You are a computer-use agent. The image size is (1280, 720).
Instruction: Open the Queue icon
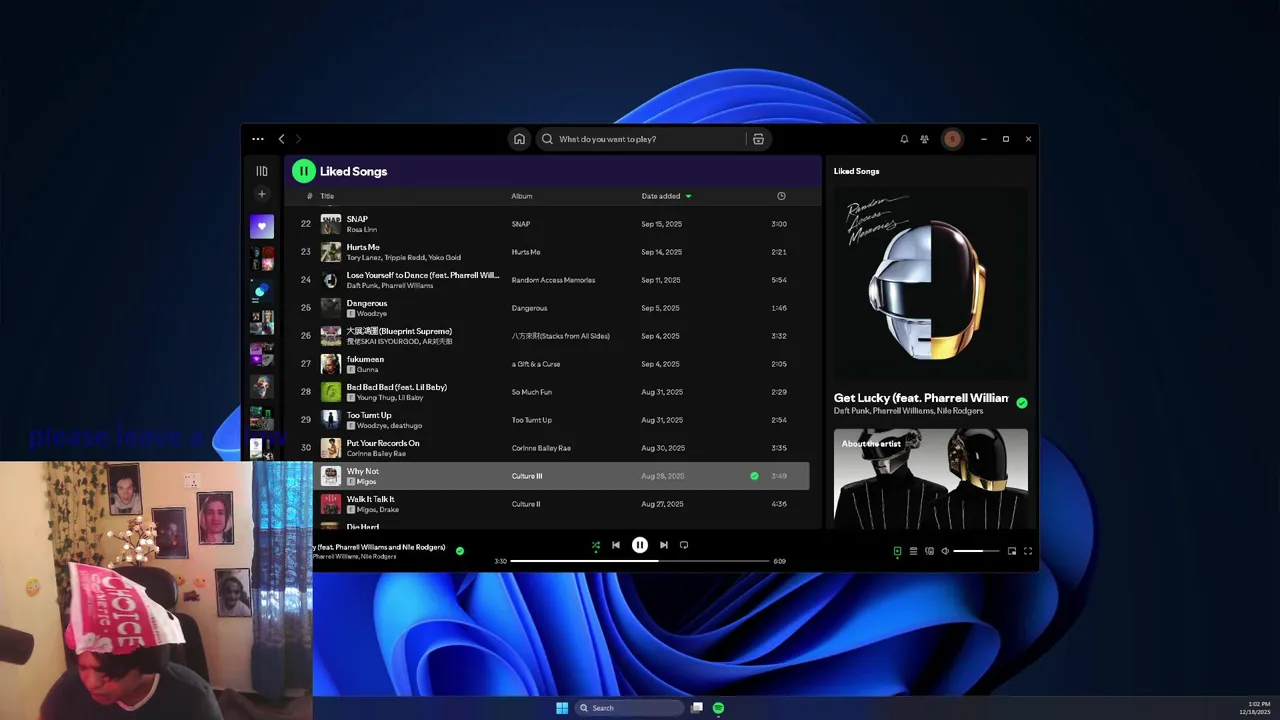(x=913, y=551)
